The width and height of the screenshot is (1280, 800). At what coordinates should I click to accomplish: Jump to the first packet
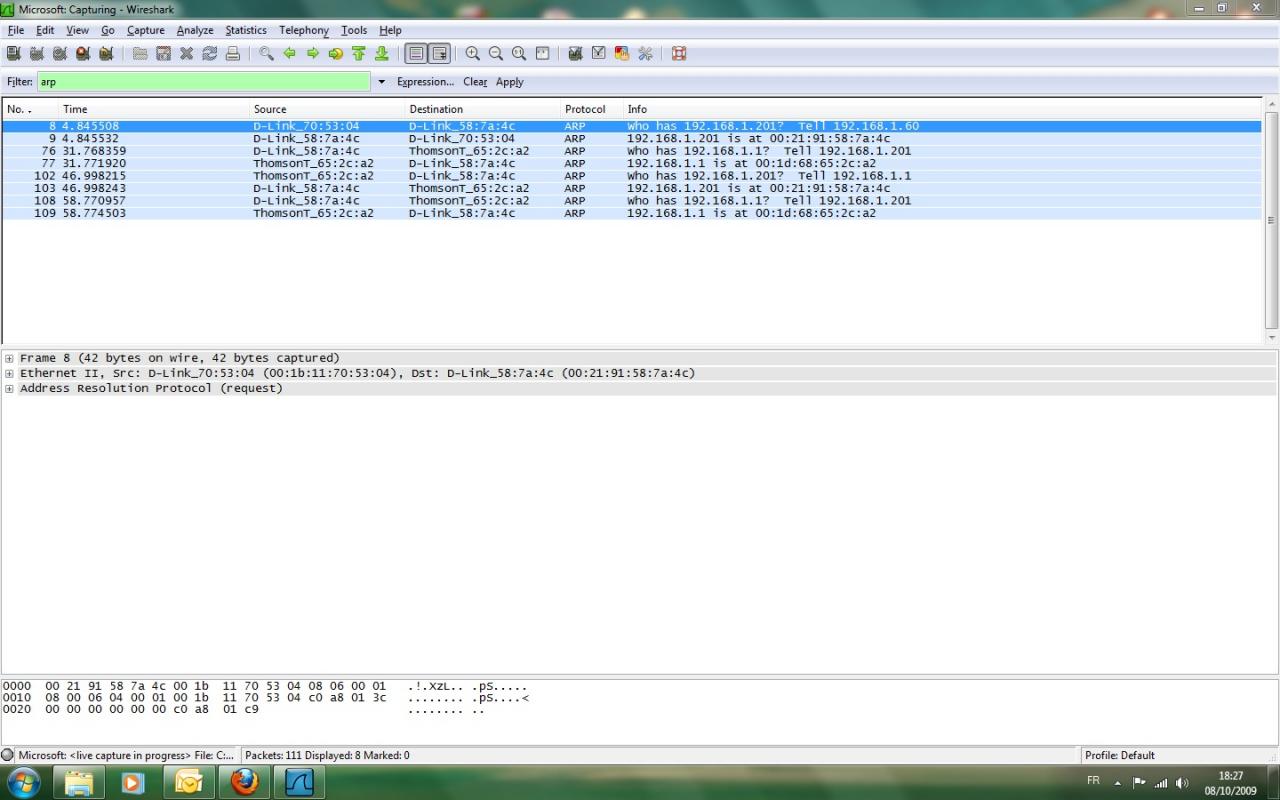pos(358,53)
